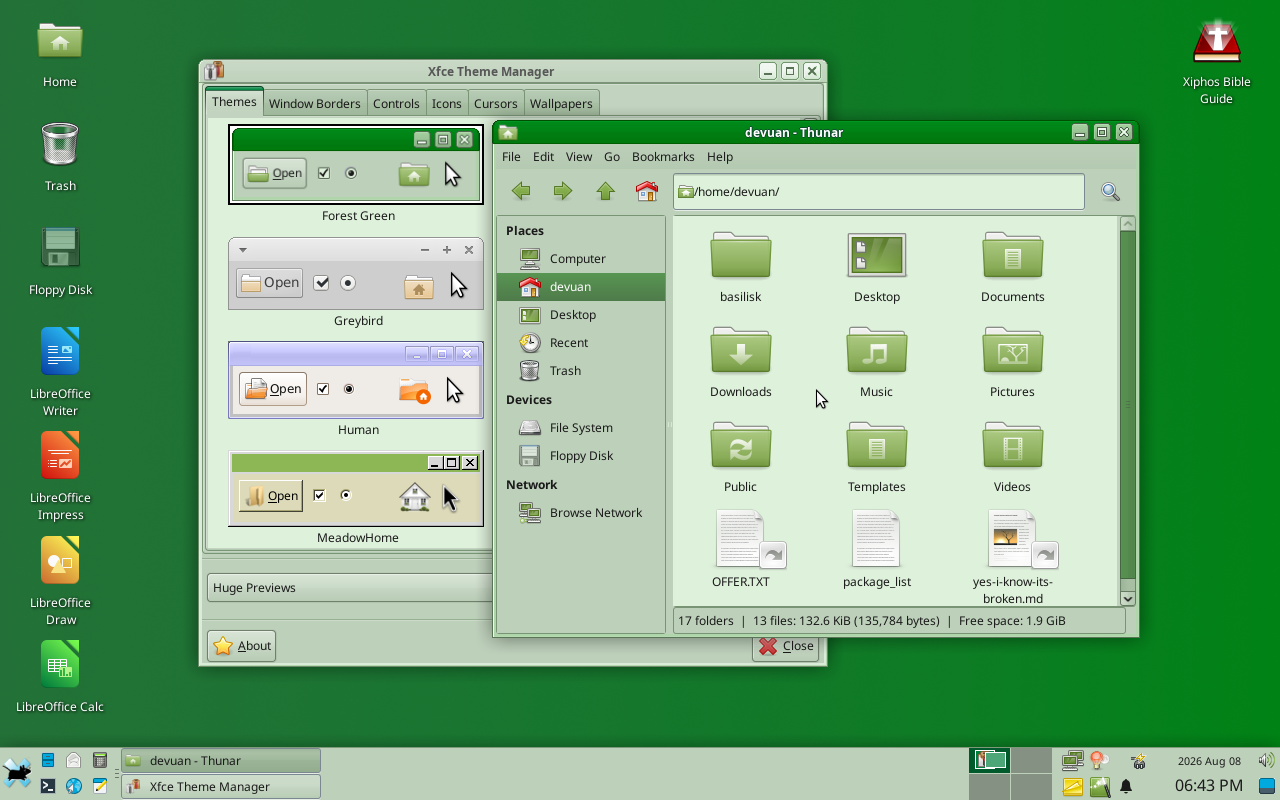Apply the Human theme preview
The height and width of the screenshot is (800, 1280).
(356, 380)
